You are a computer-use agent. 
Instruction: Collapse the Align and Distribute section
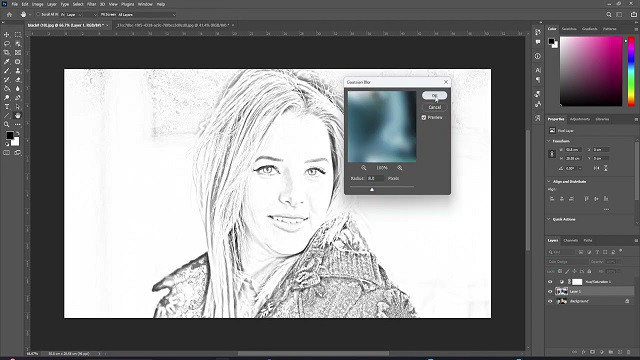549,181
